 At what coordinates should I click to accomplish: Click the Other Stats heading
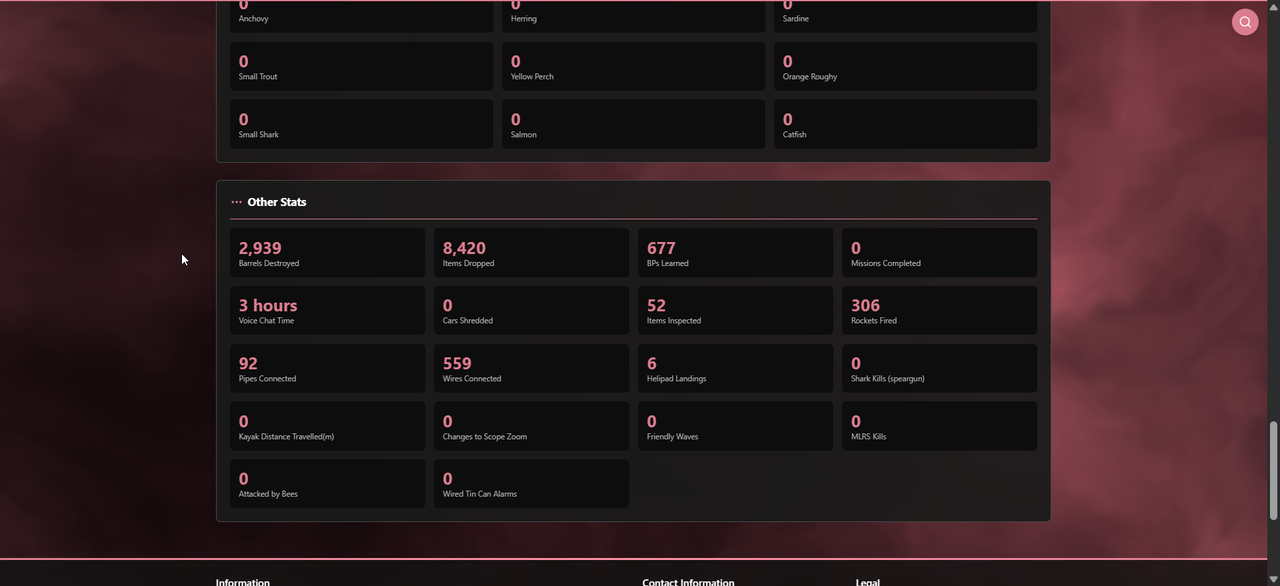point(277,202)
